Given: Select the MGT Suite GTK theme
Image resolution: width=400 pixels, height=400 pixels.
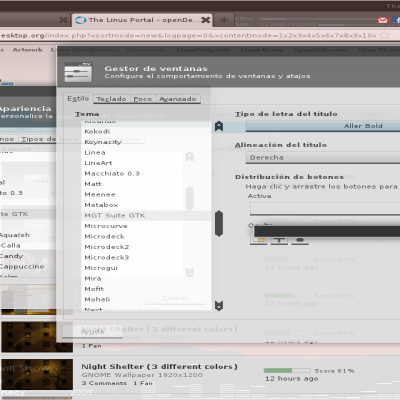Looking at the screenshot, I should point(147,215).
